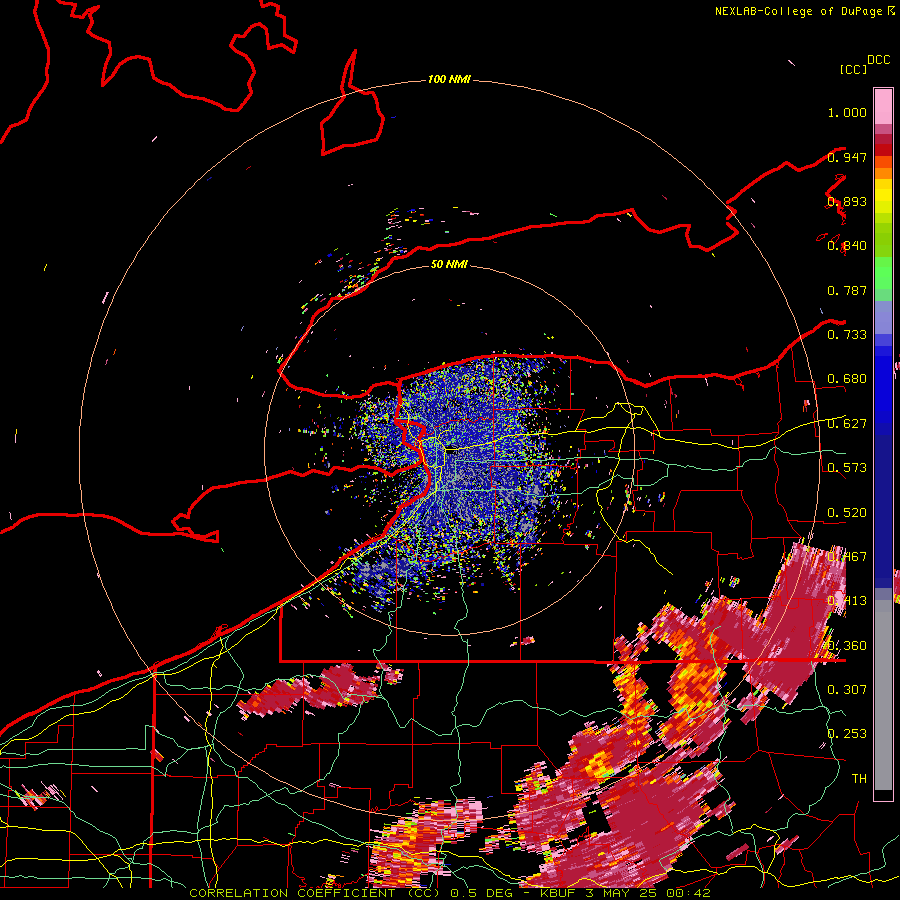Click the 0.840 scale value

pyautogui.click(x=847, y=246)
